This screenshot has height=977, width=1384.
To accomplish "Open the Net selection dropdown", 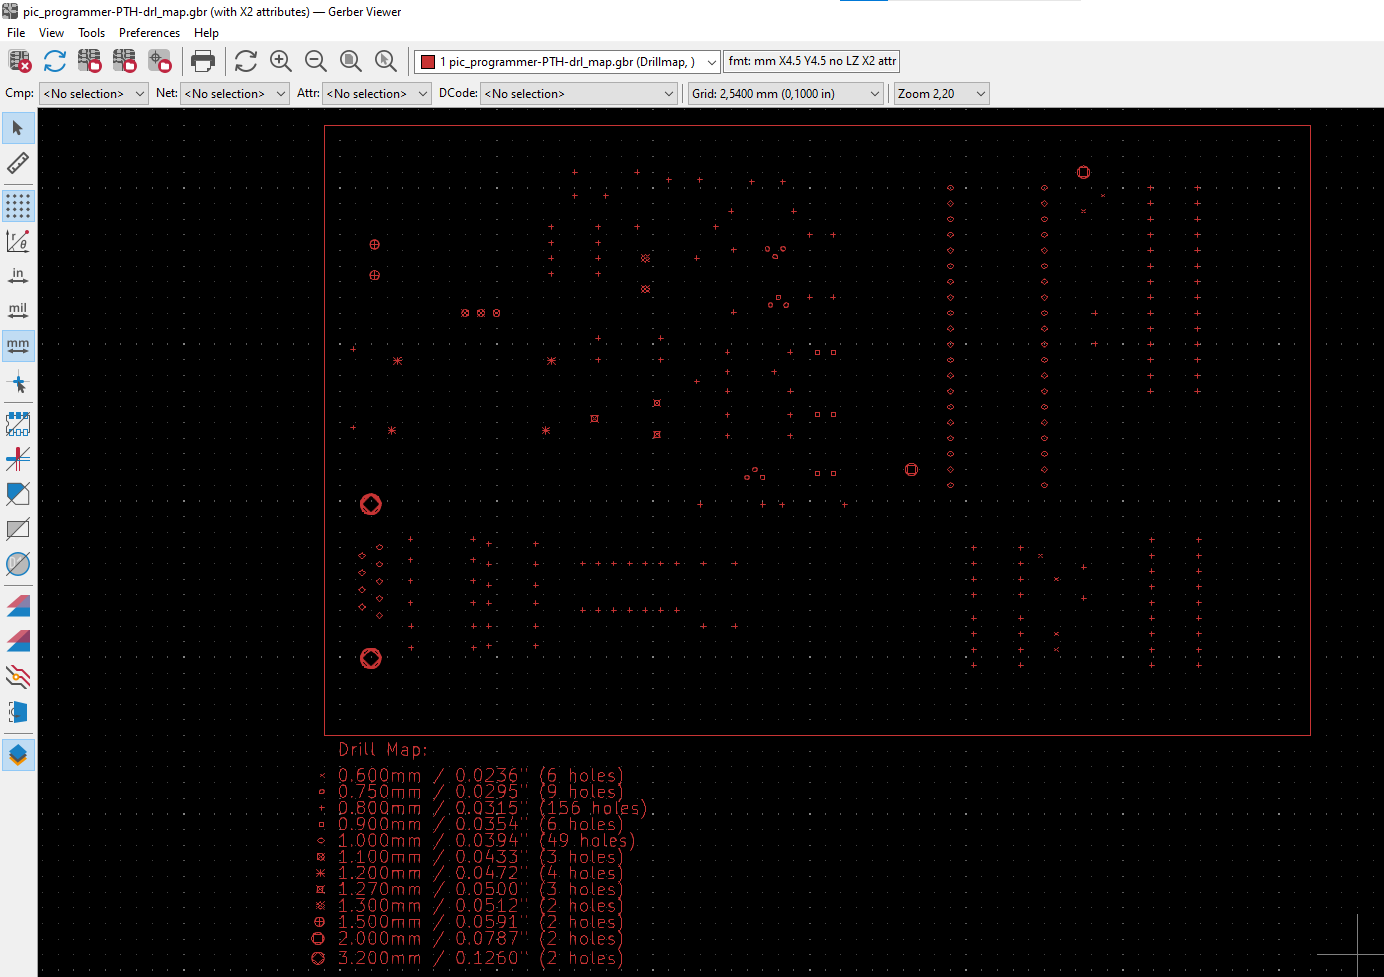I will (x=235, y=93).
